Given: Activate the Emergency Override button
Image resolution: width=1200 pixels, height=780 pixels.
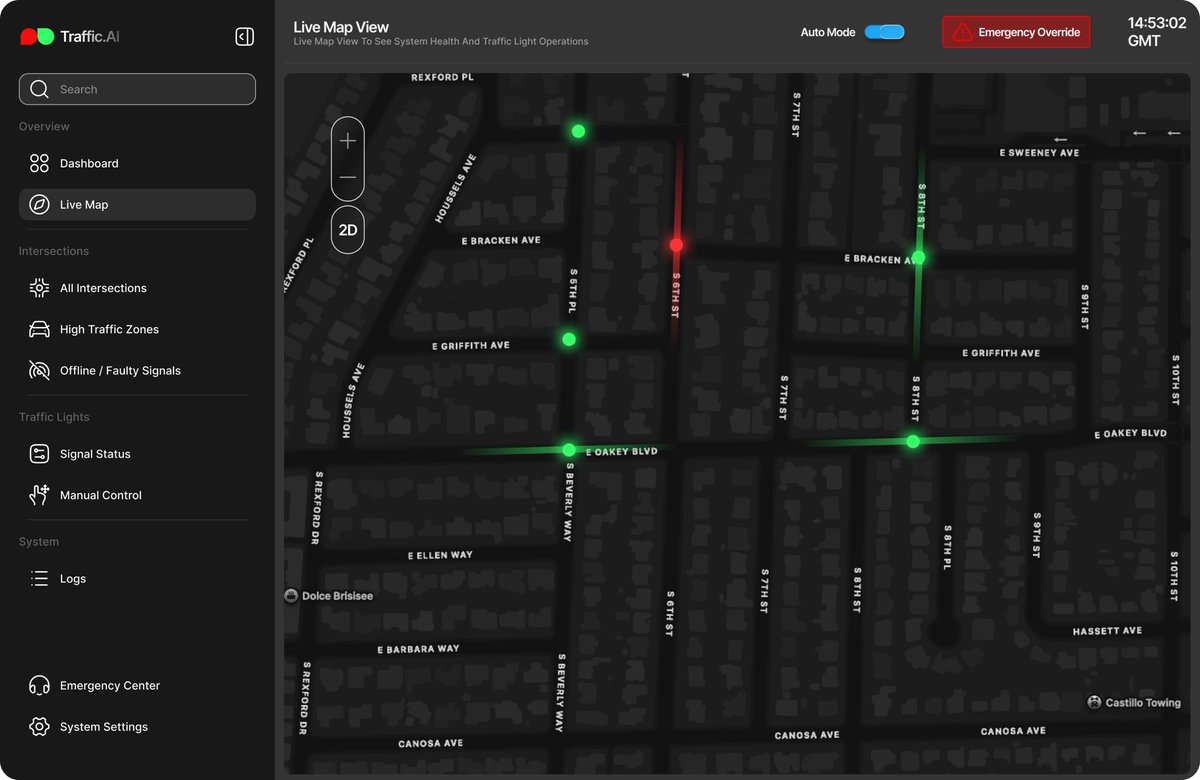Looking at the screenshot, I should coord(1016,32).
